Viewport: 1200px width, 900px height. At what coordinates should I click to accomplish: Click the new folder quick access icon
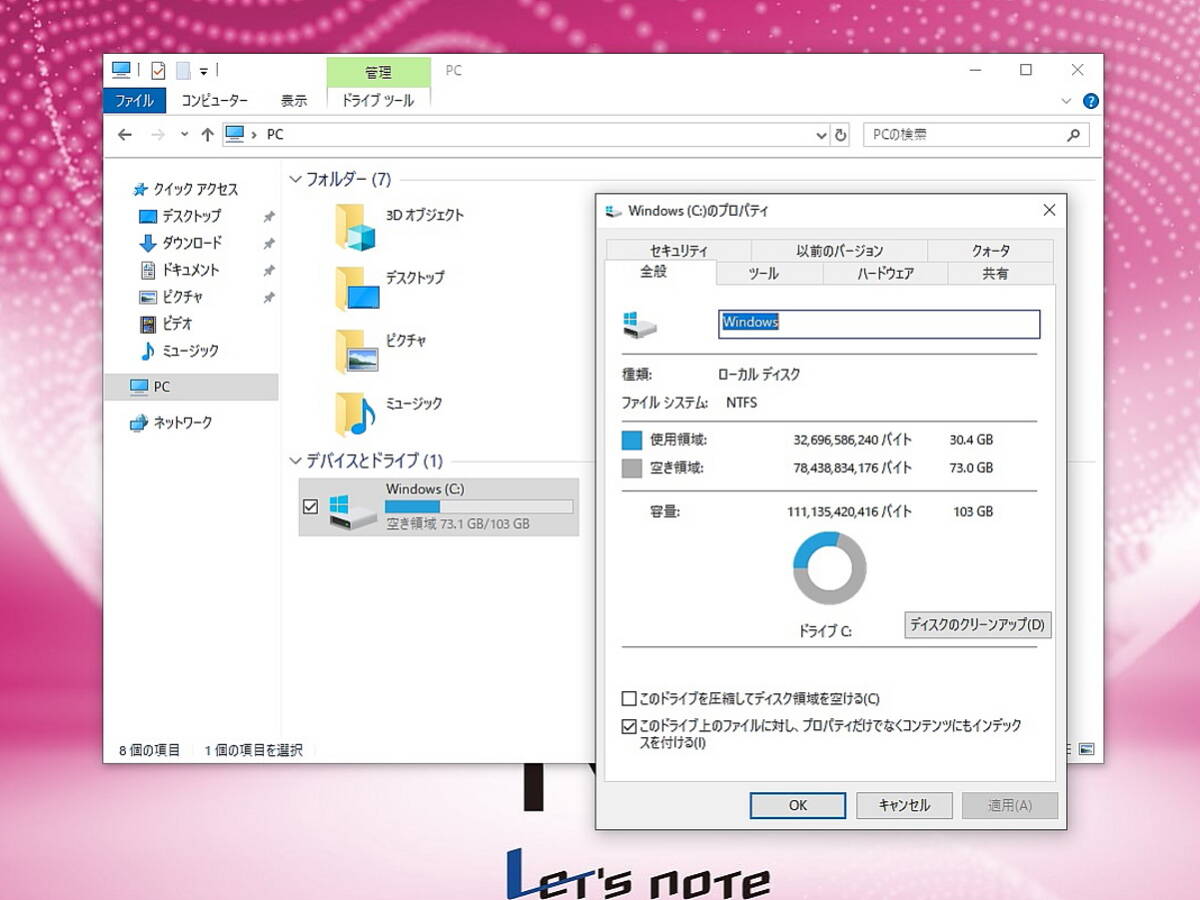183,70
